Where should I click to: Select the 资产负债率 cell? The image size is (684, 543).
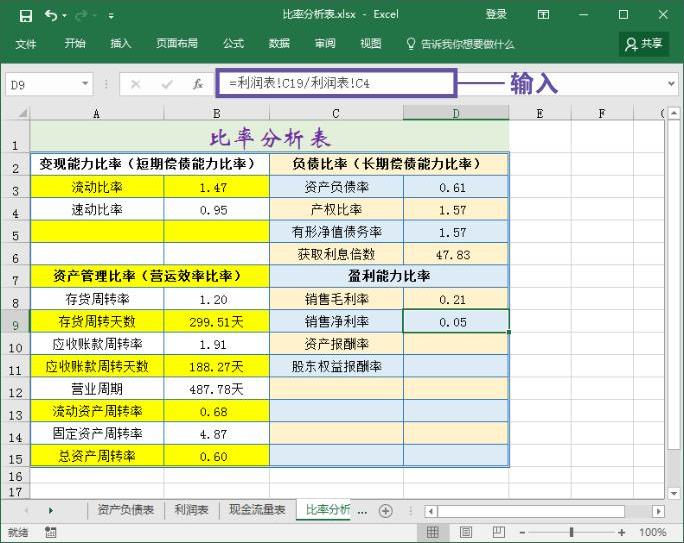pyautogui.click(x=336, y=187)
